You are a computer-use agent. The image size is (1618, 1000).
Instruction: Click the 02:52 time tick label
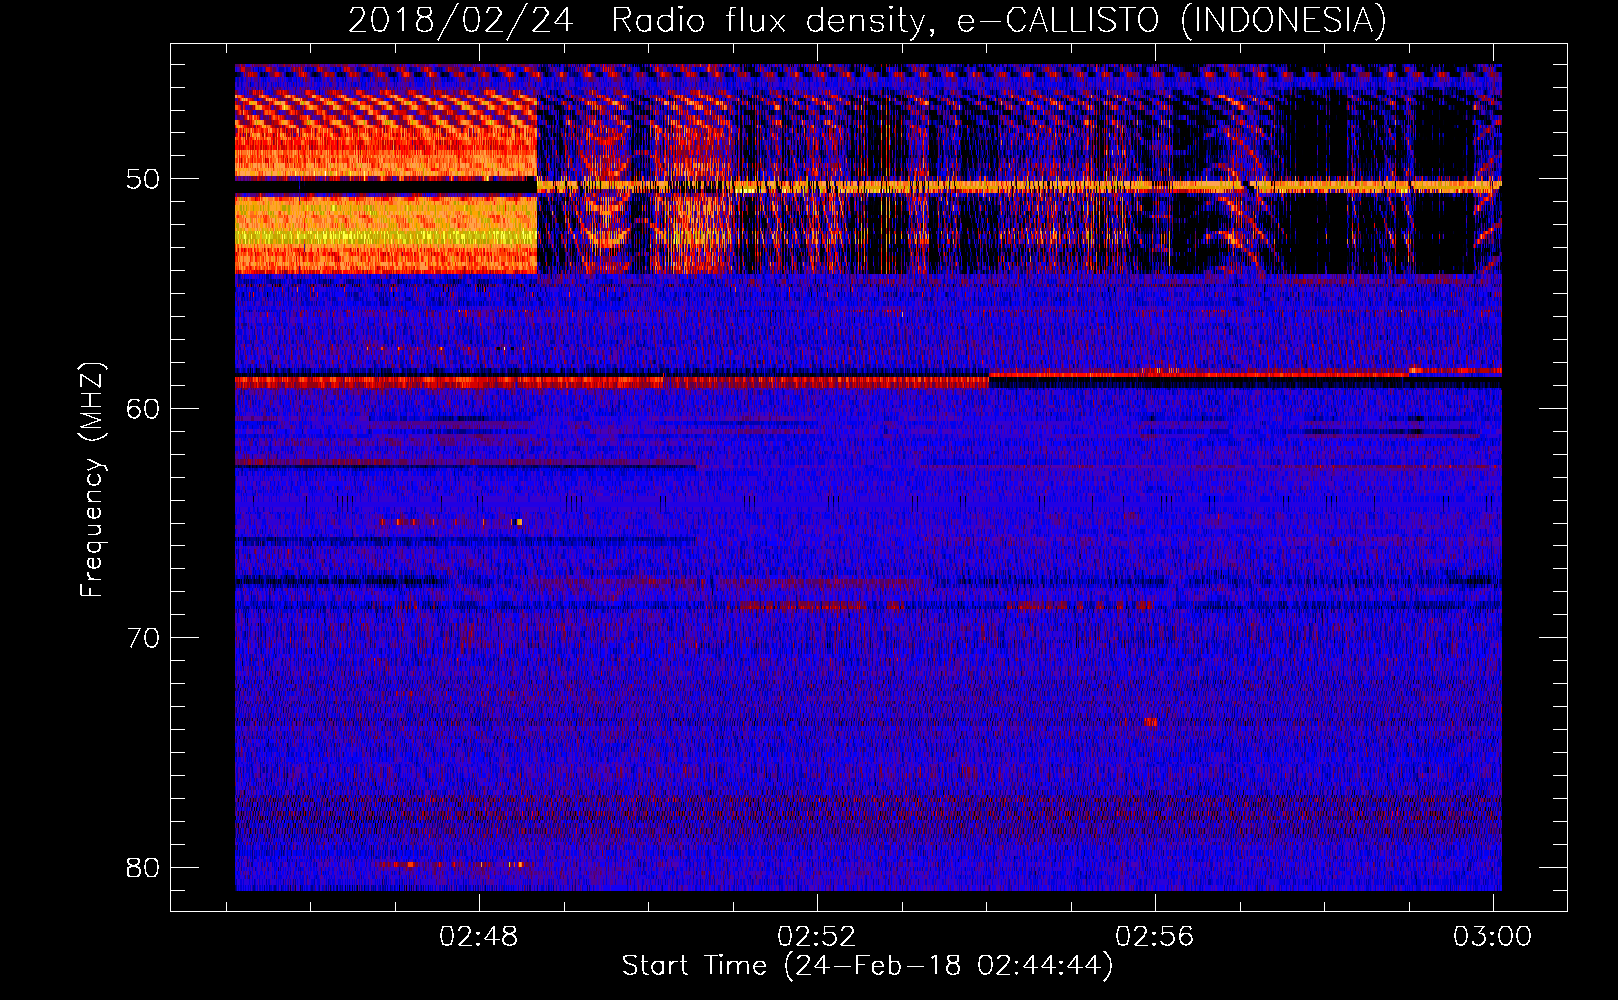817,936
